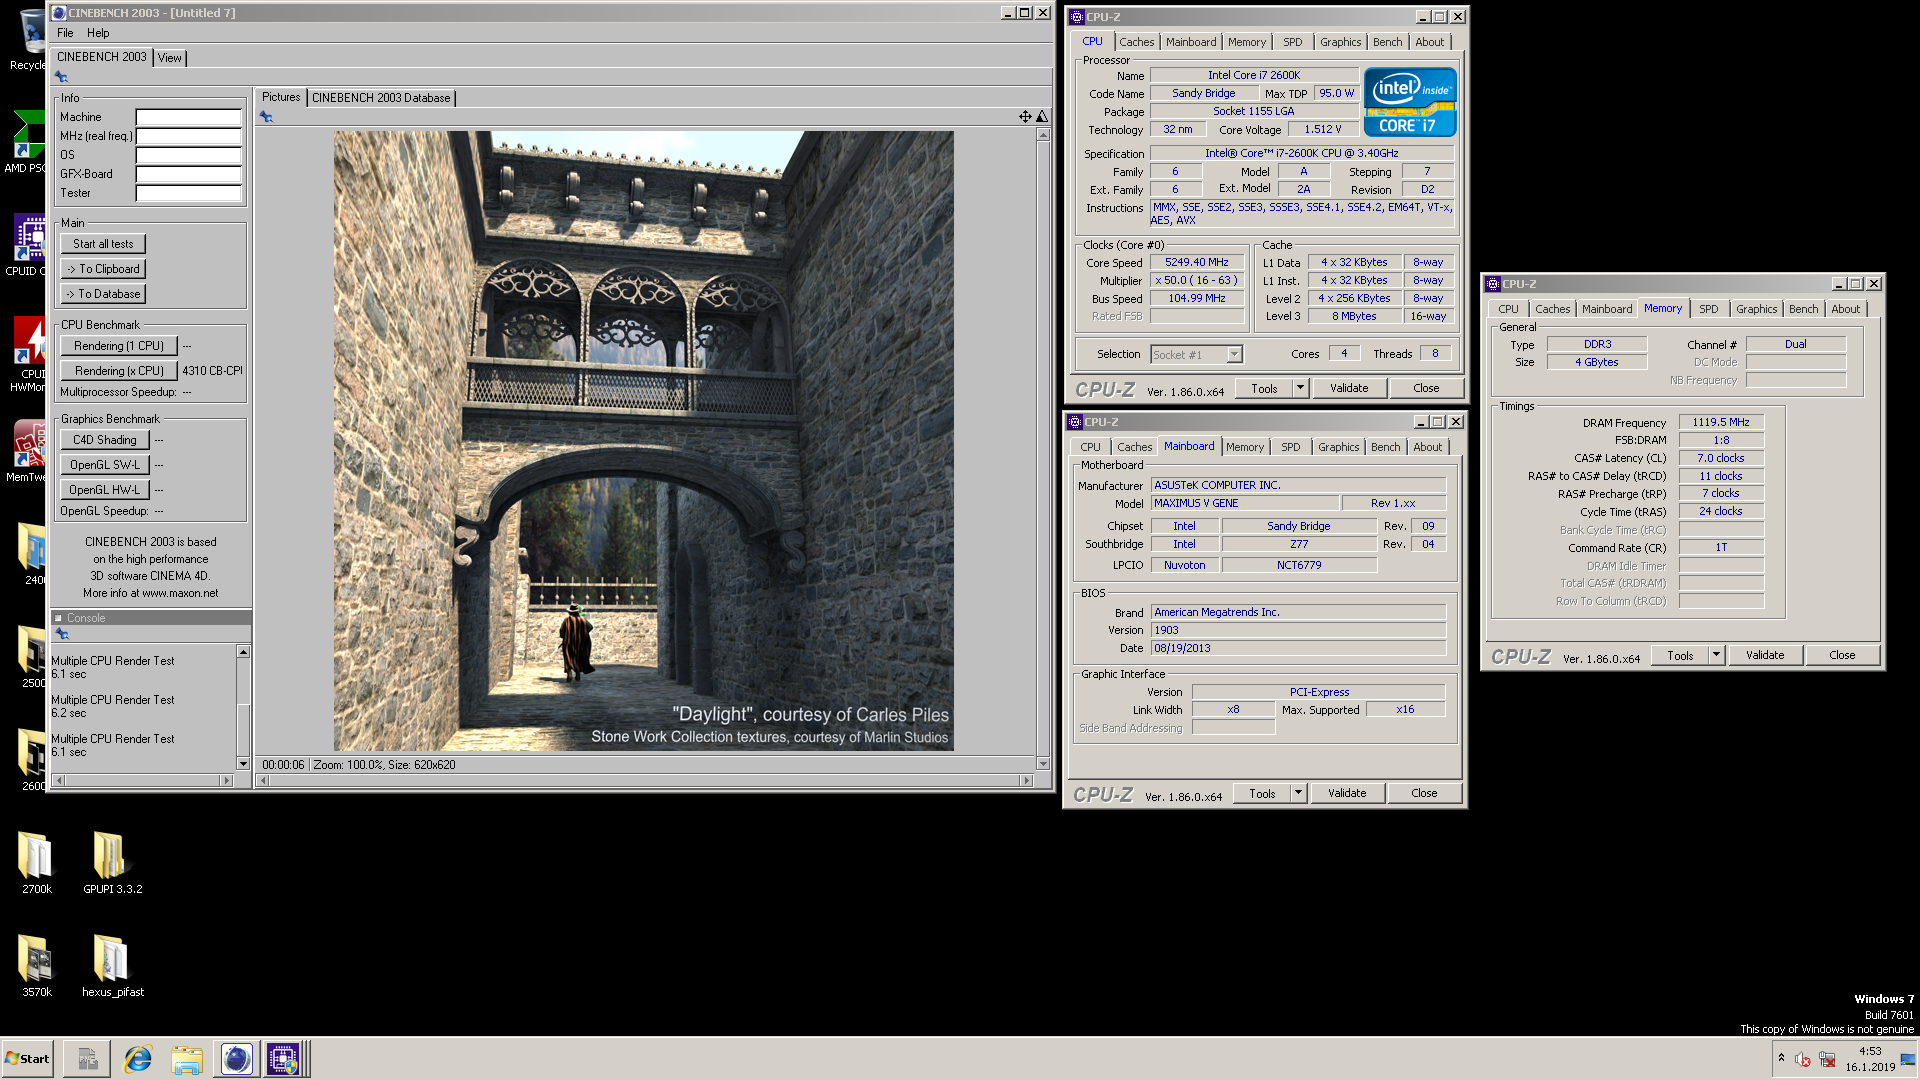
Task: Open the File menu in CINEBENCH
Action: click(x=65, y=33)
